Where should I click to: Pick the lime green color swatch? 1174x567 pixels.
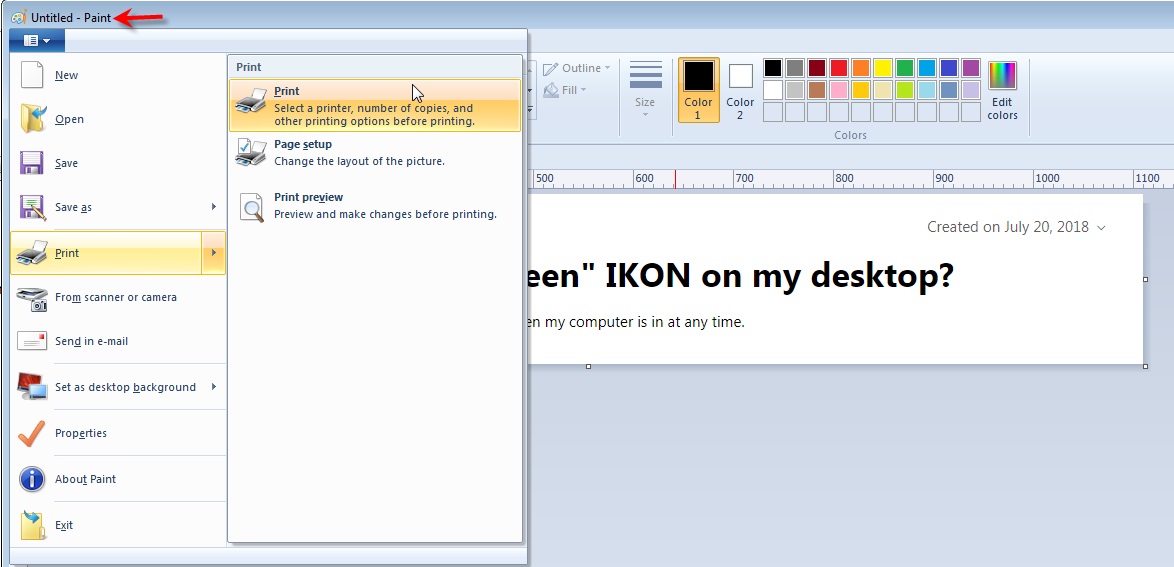tap(905, 90)
